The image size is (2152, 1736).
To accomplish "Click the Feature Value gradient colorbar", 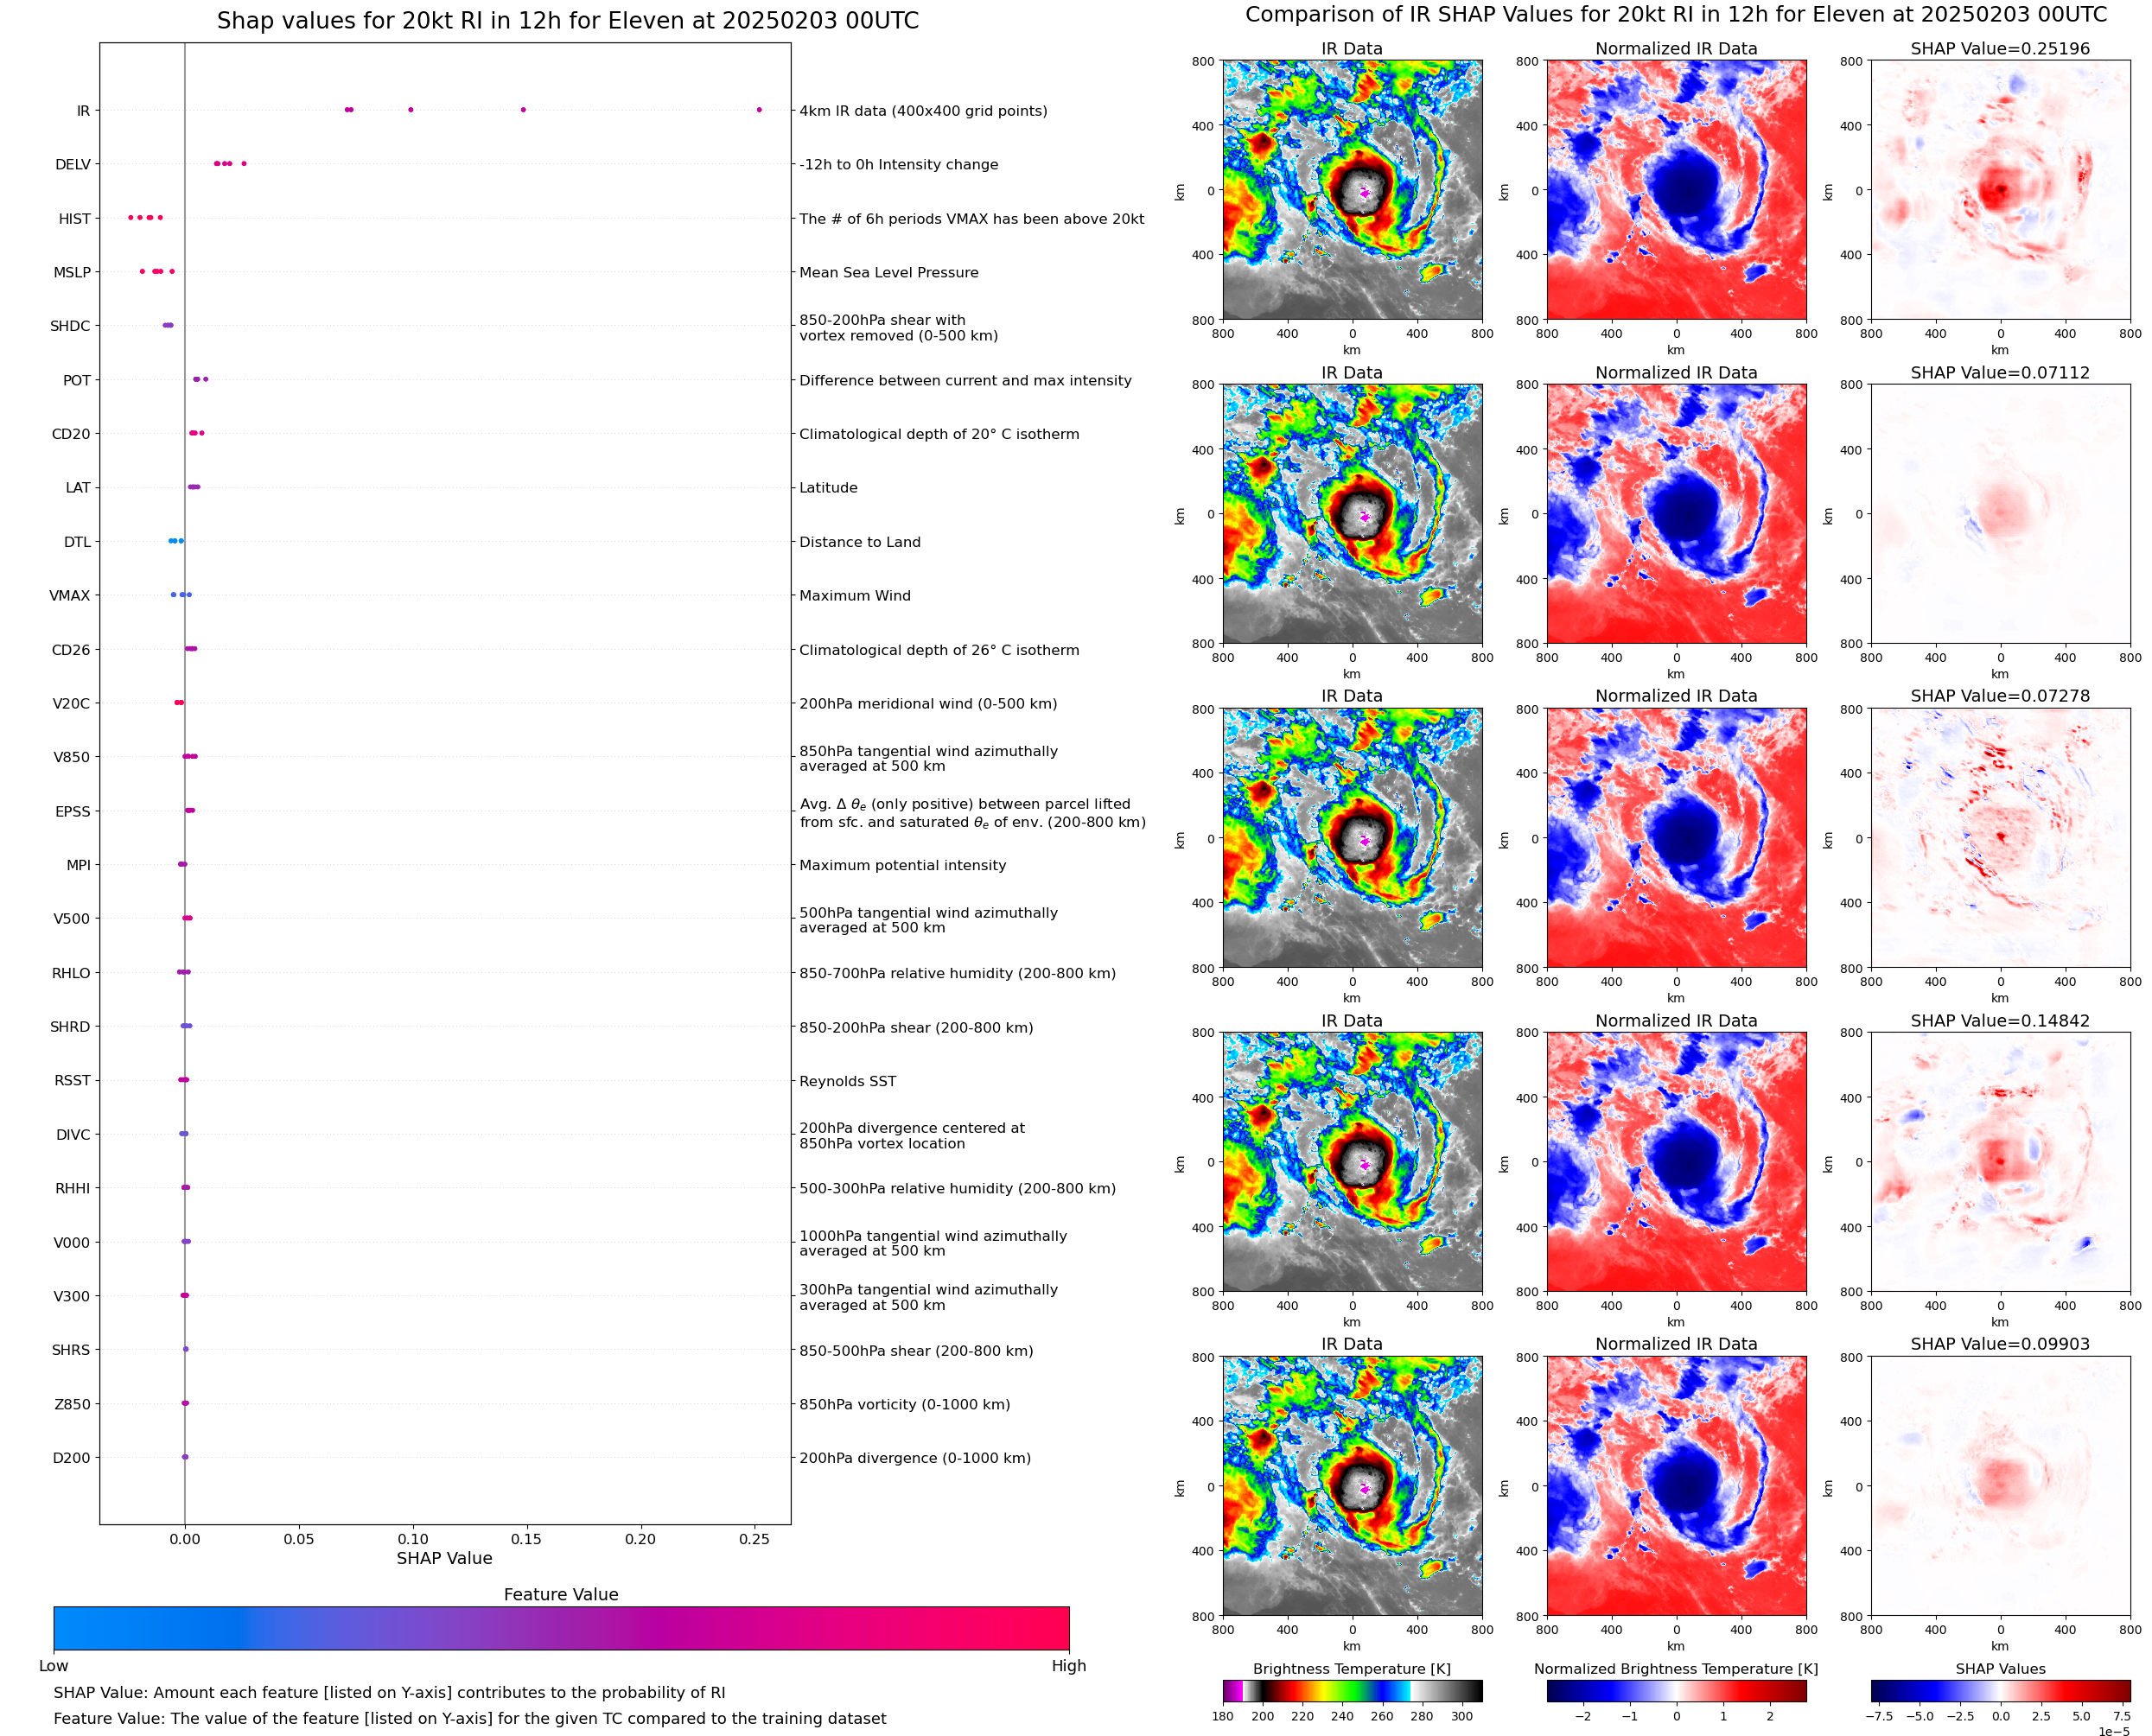I will pos(561,1628).
